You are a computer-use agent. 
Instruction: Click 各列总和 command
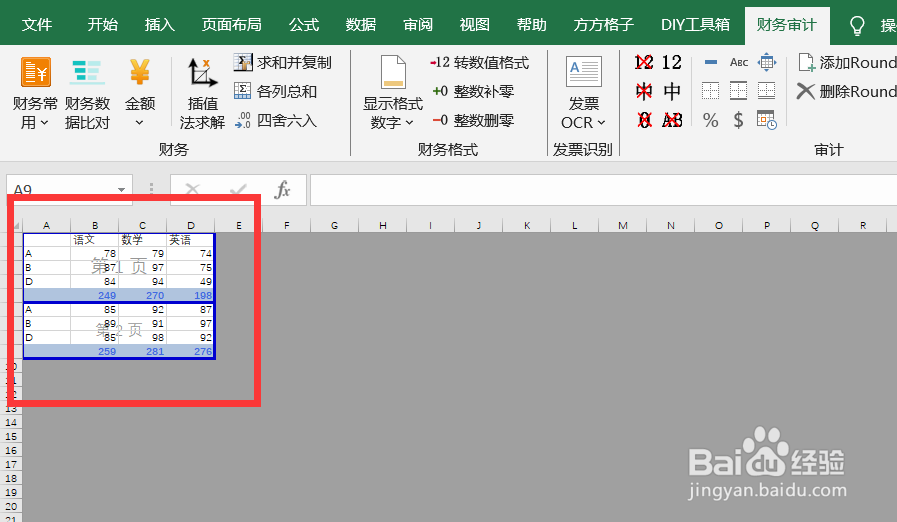point(275,91)
